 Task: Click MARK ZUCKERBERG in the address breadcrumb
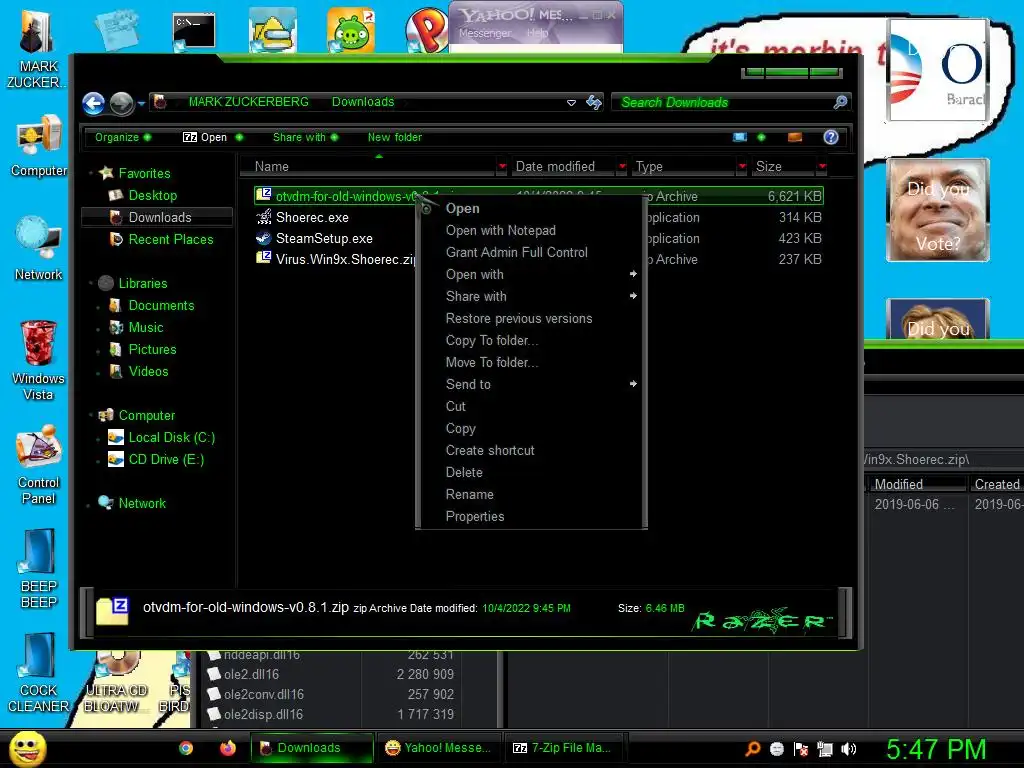pos(248,102)
